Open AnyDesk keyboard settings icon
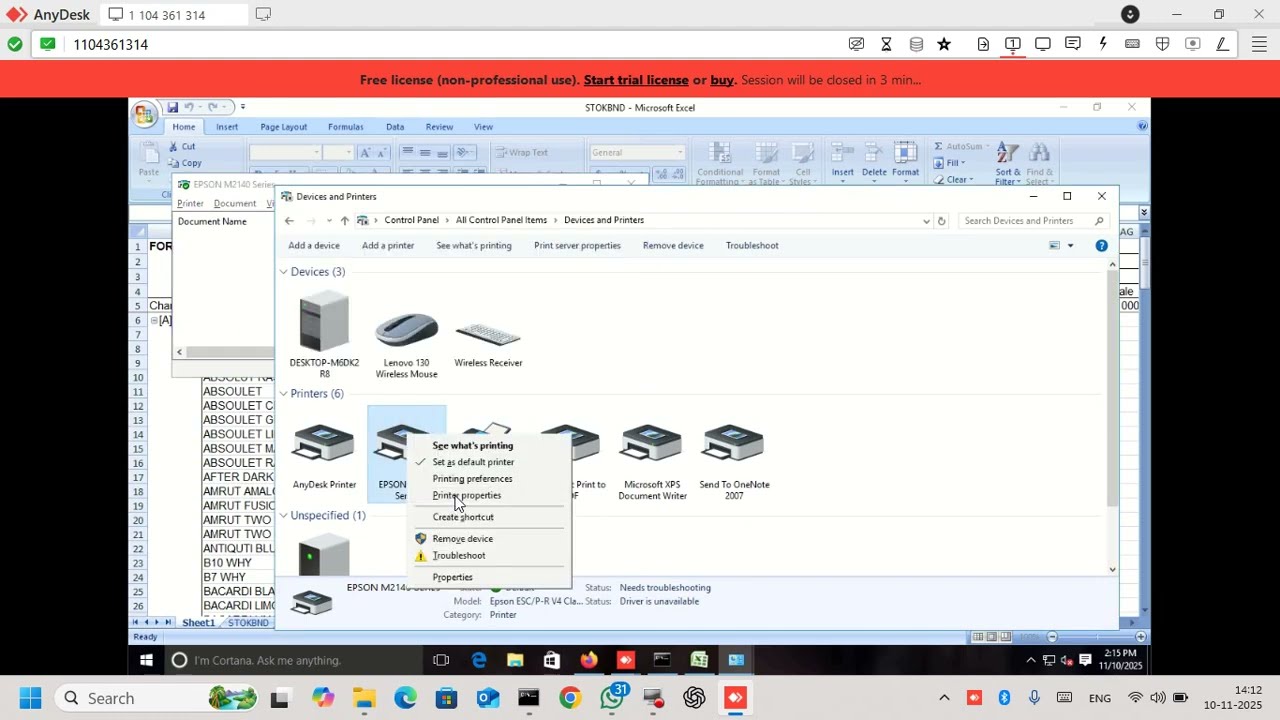The height and width of the screenshot is (720, 1280). [1132, 44]
